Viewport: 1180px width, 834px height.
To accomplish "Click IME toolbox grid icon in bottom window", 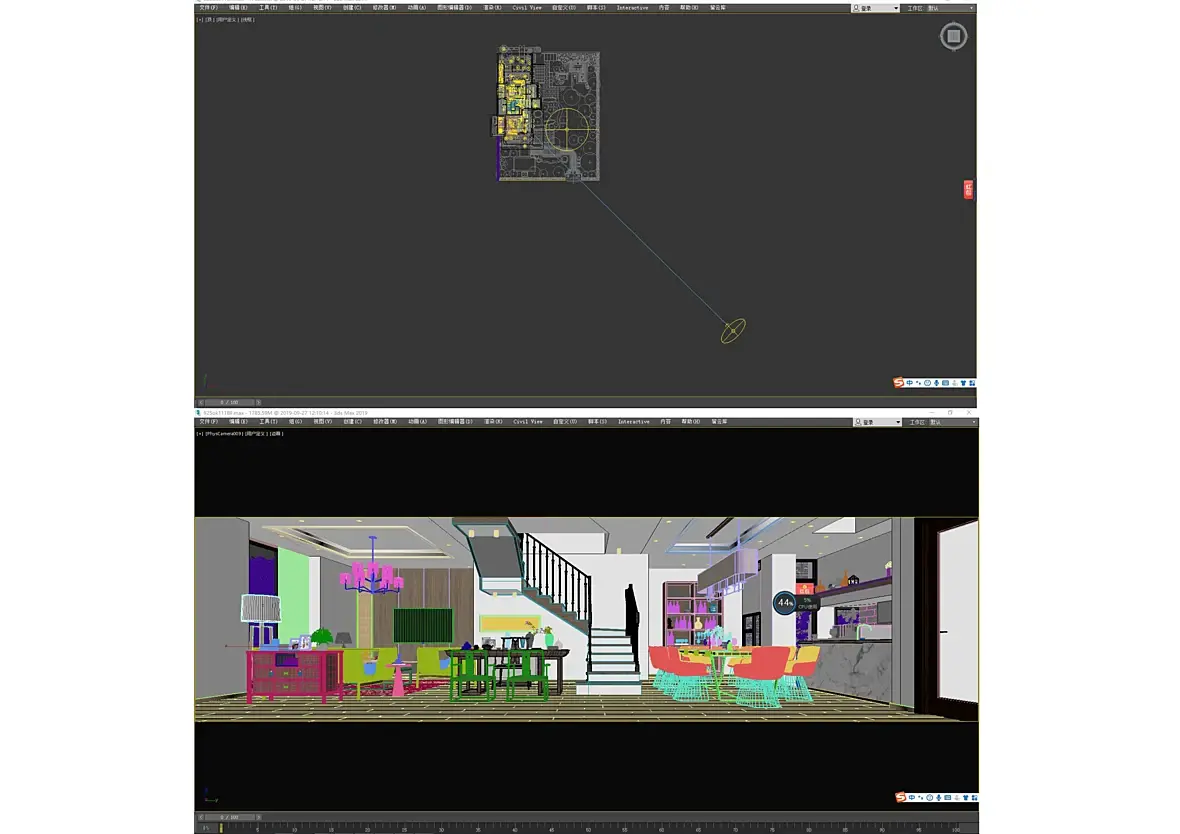I will click(974, 797).
